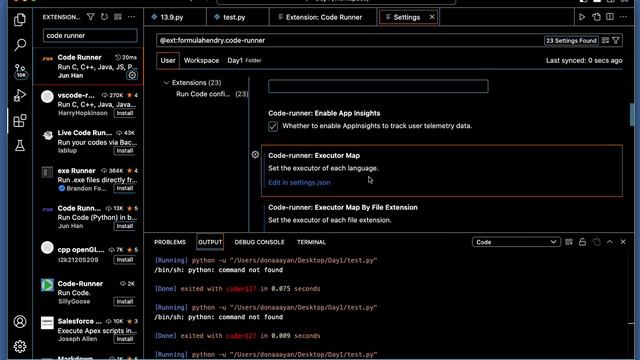
Task: Click the empty setting text box above App Insights
Action: [x=378, y=86]
